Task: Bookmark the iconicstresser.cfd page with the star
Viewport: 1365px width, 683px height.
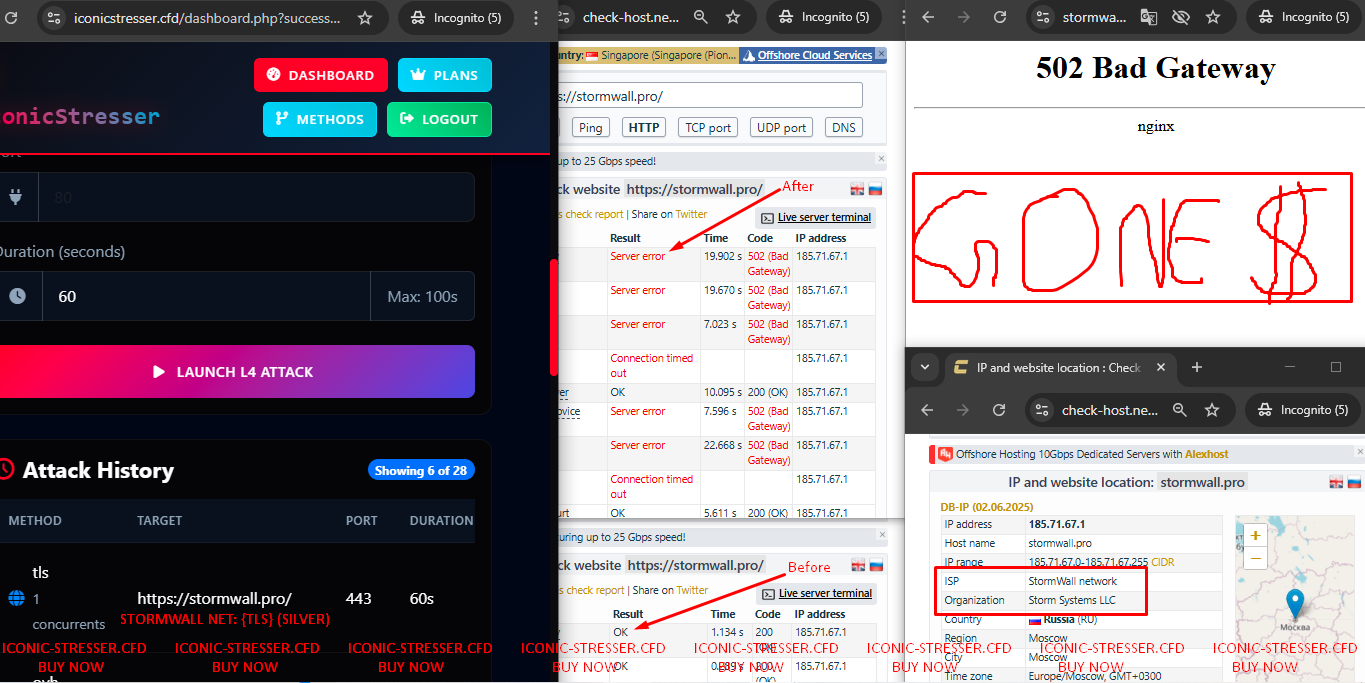Action: click(365, 18)
